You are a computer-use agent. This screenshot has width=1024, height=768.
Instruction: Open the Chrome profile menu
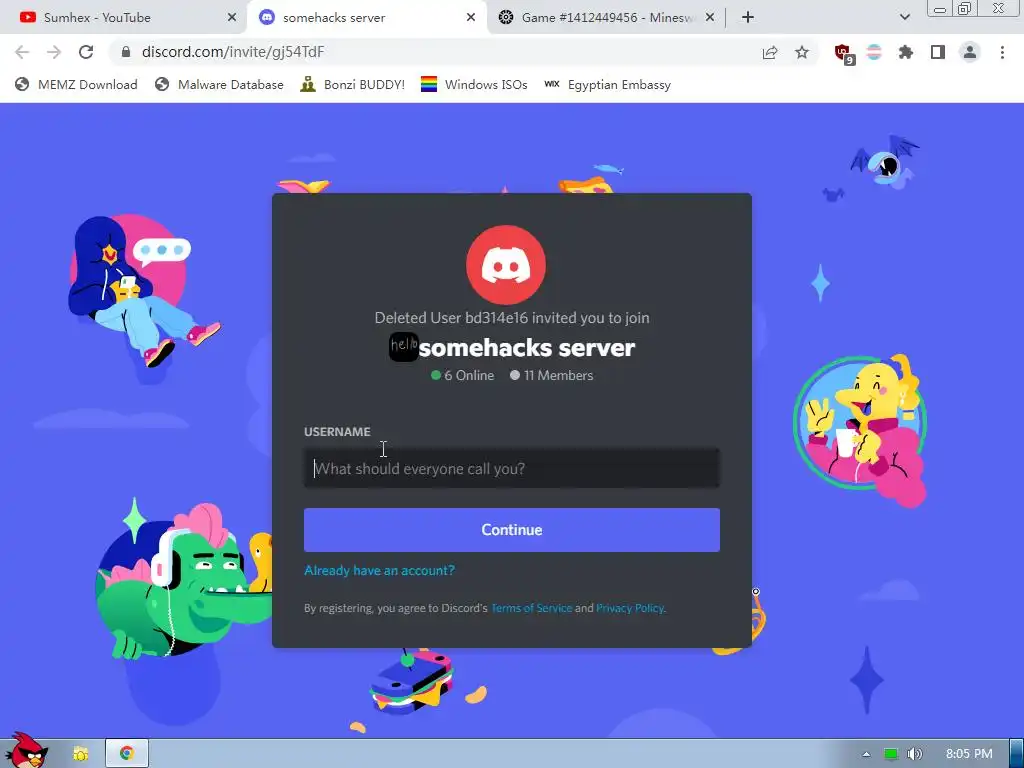click(x=970, y=52)
